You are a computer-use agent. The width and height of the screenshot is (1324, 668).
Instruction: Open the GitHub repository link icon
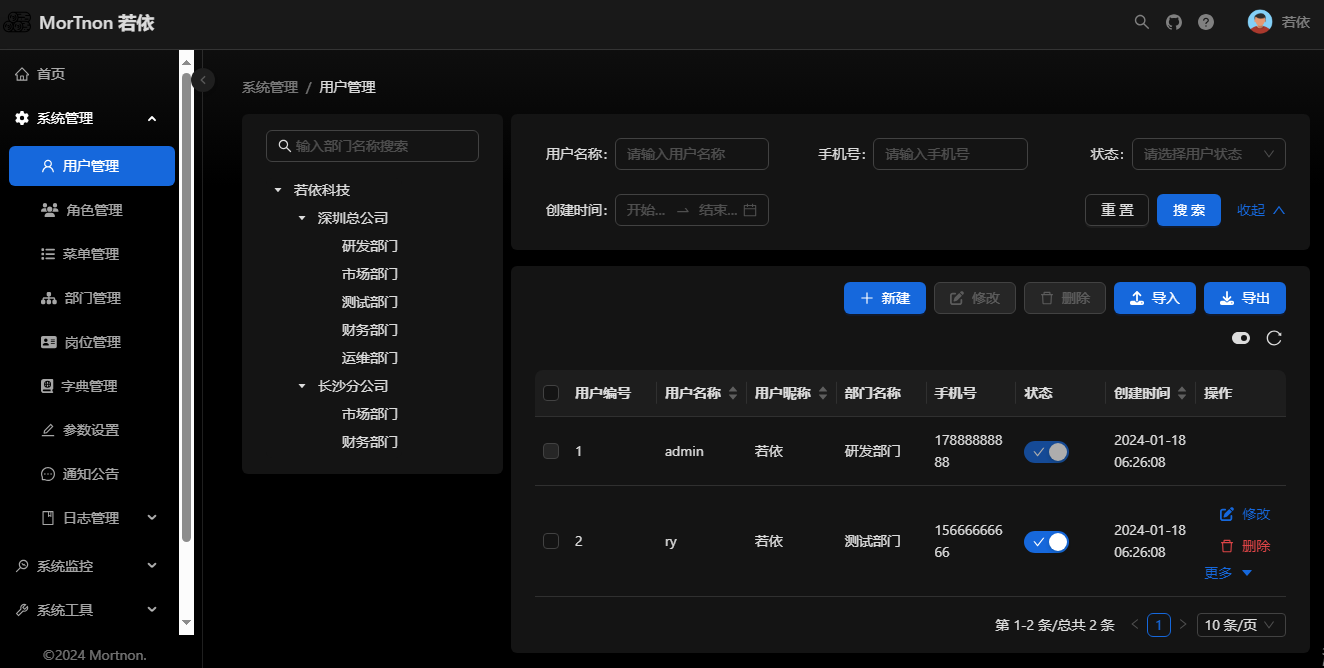[x=1173, y=21]
